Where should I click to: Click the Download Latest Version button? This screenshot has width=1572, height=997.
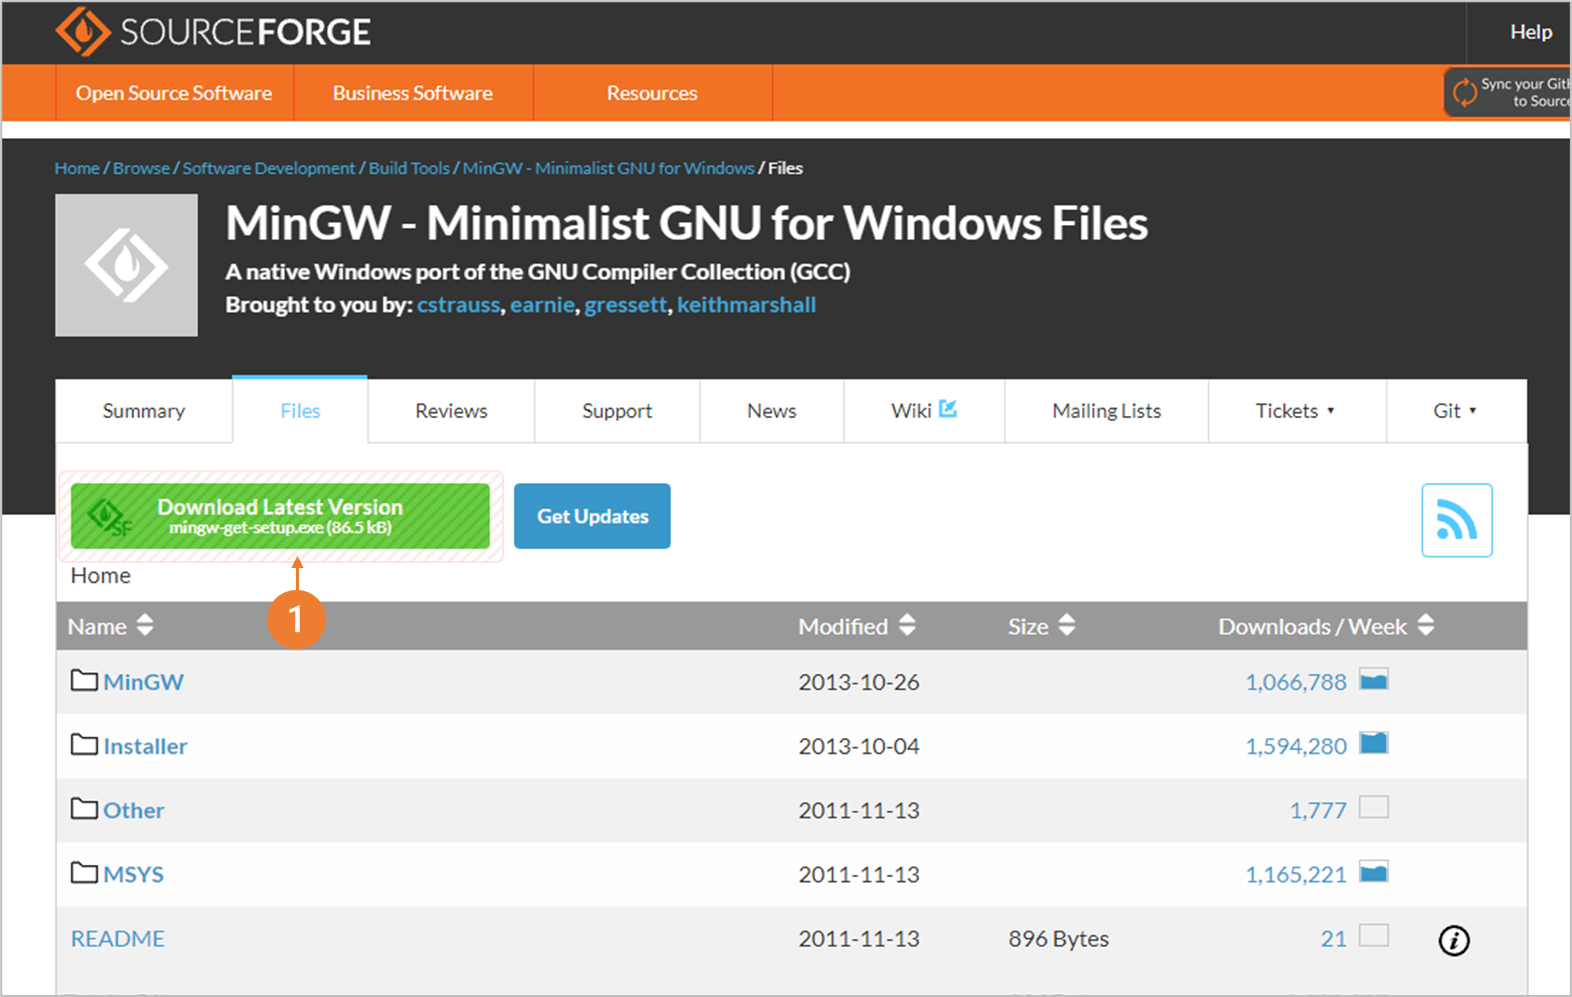point(280,516)
